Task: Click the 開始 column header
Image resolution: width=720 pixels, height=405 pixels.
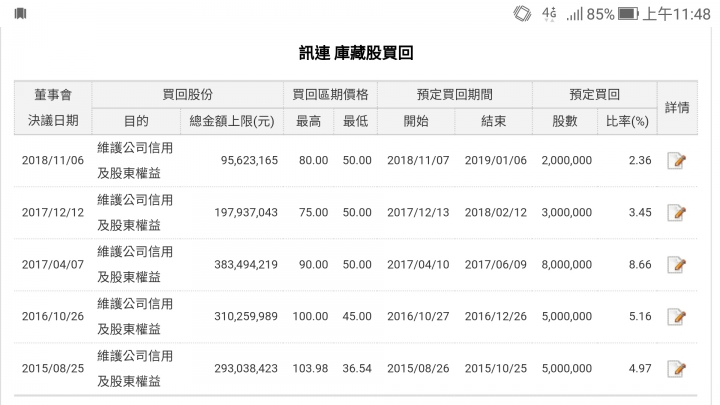Action: tap(416, 121)
